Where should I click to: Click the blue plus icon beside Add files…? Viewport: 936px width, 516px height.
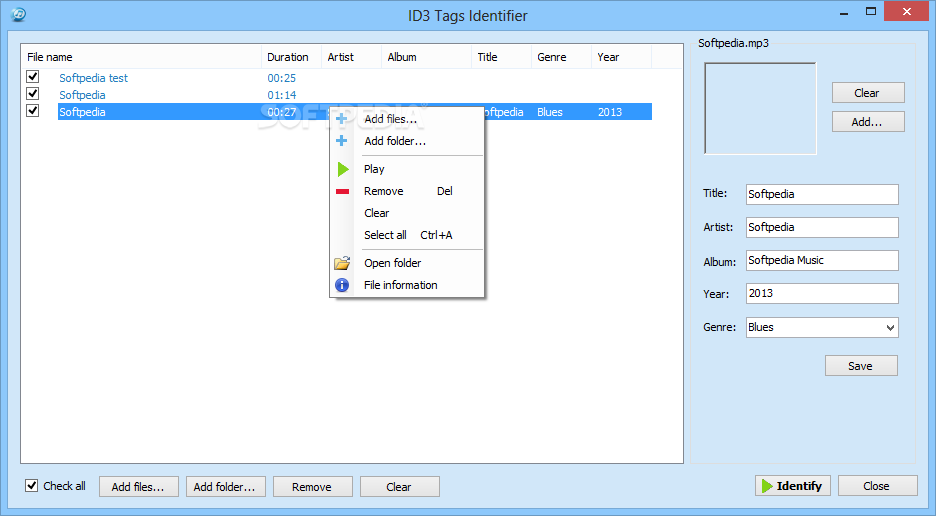[341, 119]
